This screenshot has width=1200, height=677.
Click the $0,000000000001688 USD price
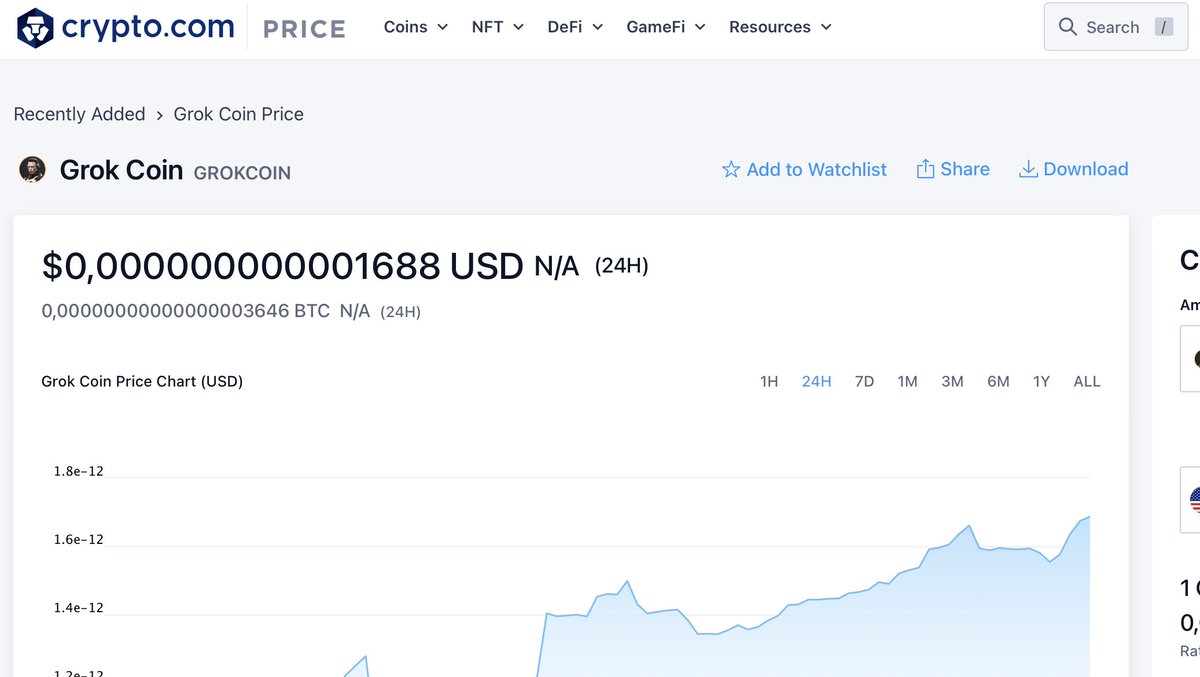click(283, 266)
